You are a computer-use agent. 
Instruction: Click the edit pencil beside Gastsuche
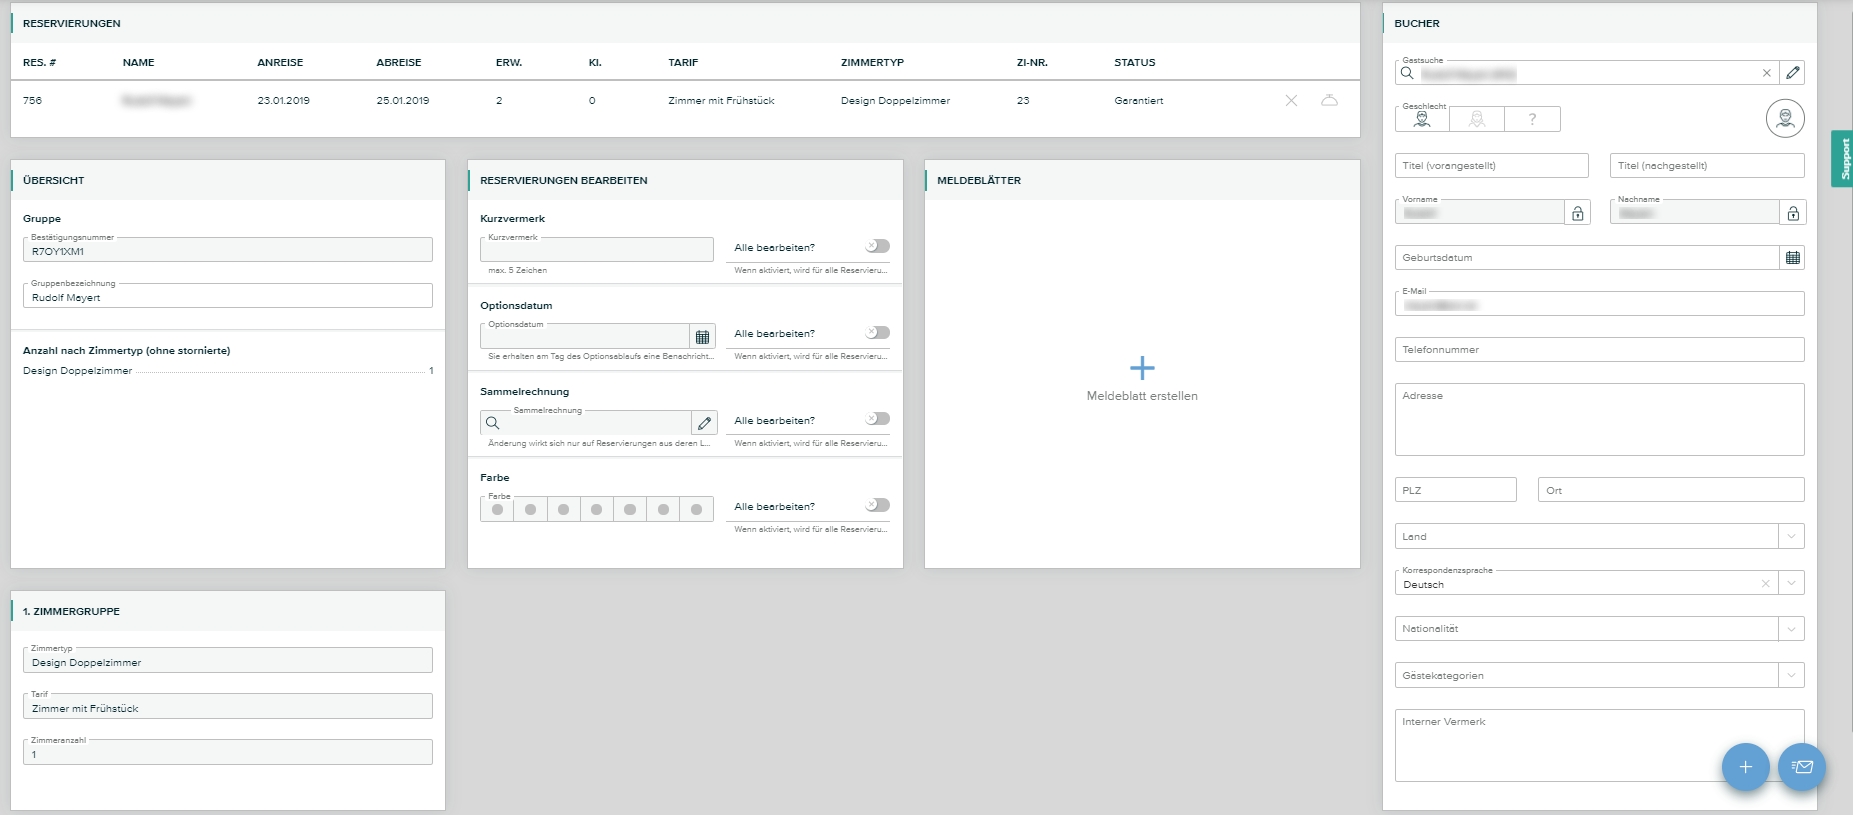(x=1793, y=73)
